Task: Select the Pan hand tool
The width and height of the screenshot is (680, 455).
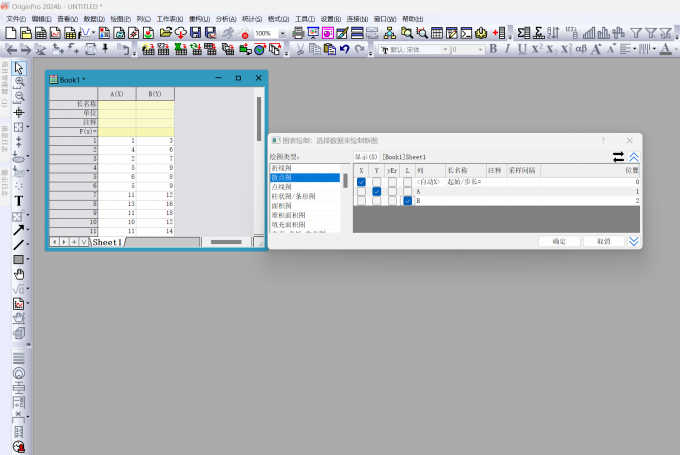Action: pyautogui.click(x=19, y=274)
